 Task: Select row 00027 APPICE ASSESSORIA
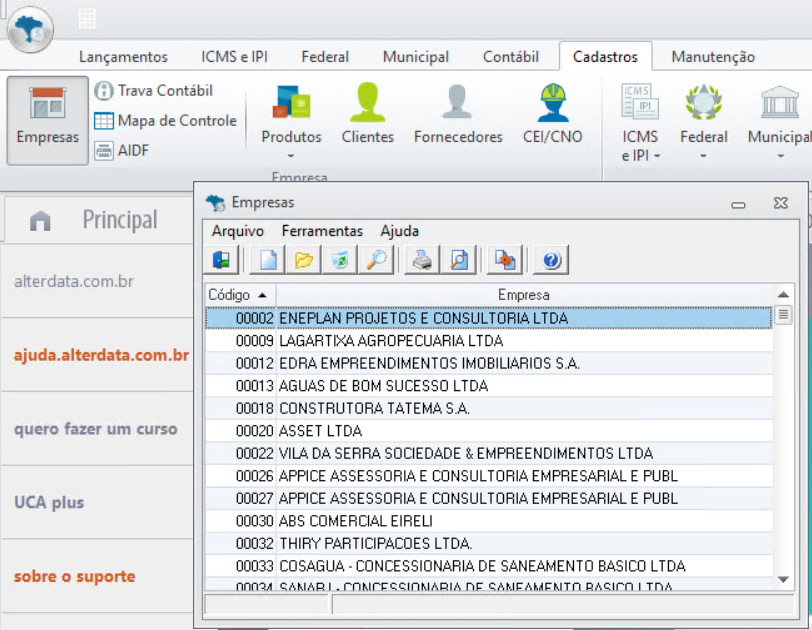tap(489, 499)
